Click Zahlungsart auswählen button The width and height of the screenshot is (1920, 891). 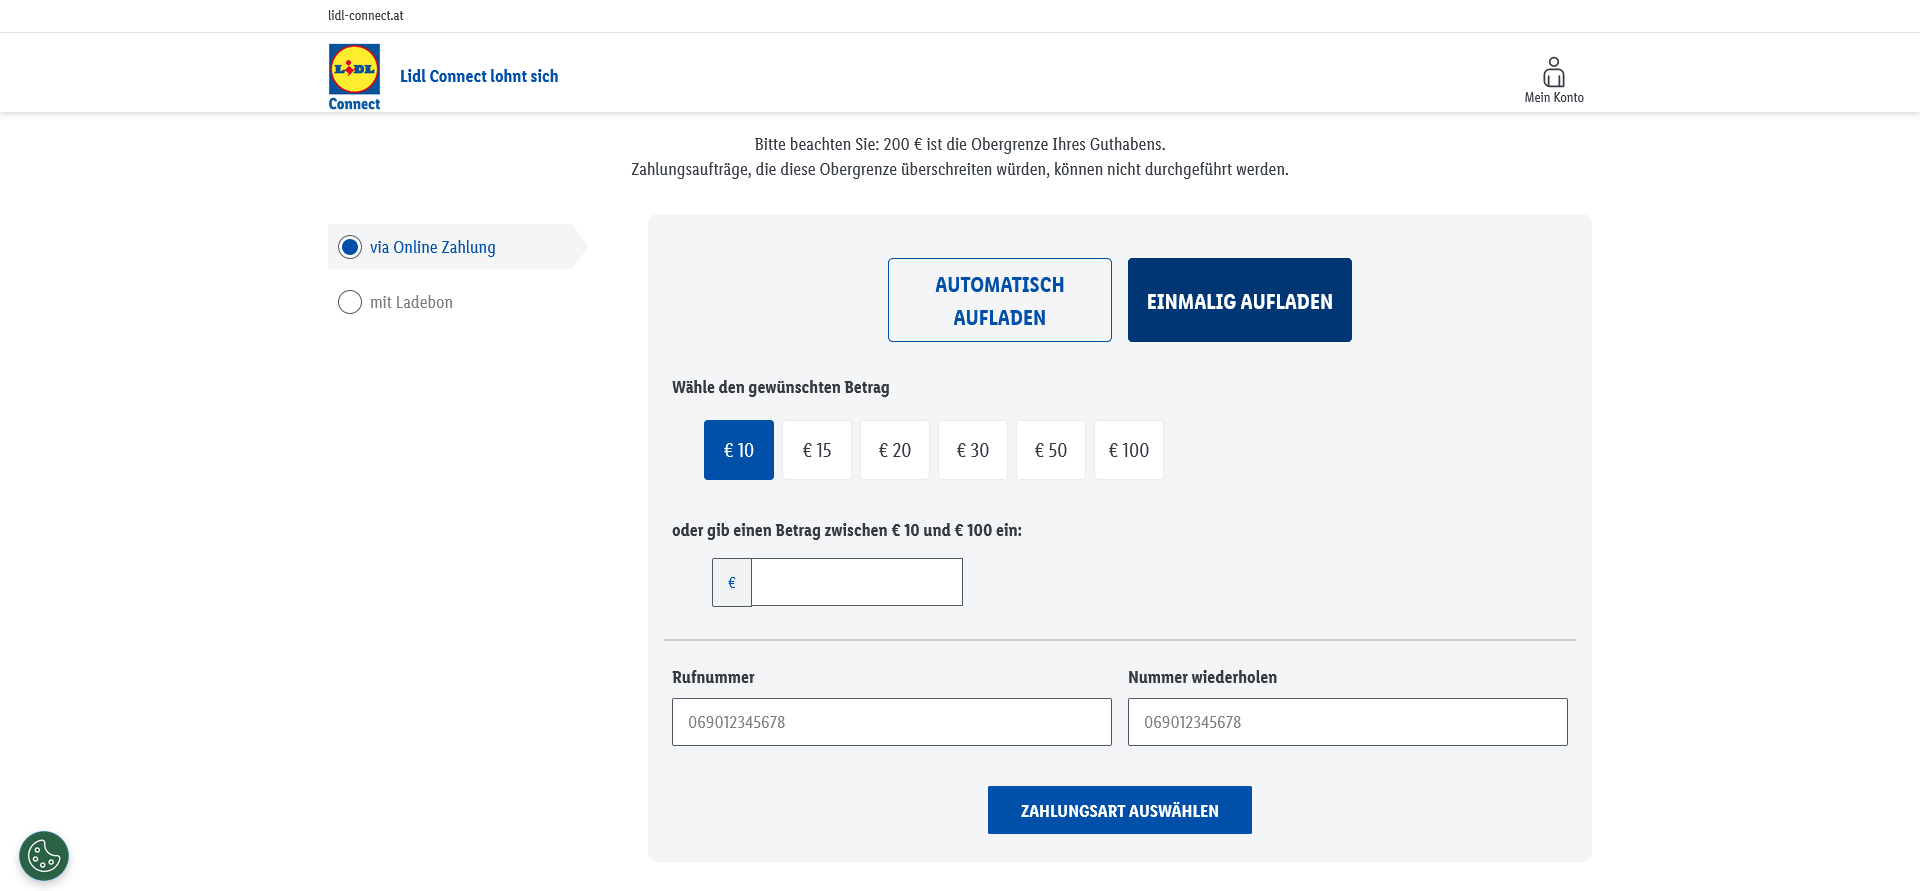click(x=1120, y=810)
